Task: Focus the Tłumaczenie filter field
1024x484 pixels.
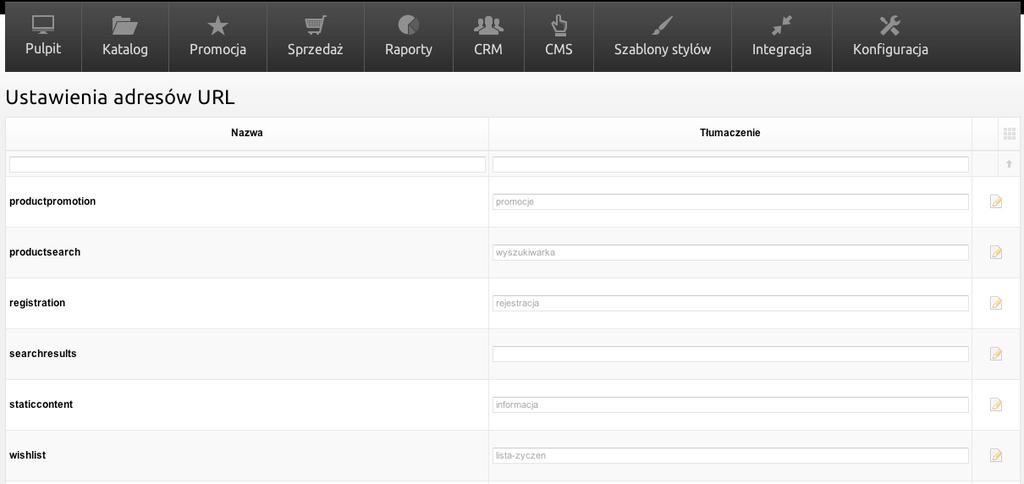Action: (730, 165)
